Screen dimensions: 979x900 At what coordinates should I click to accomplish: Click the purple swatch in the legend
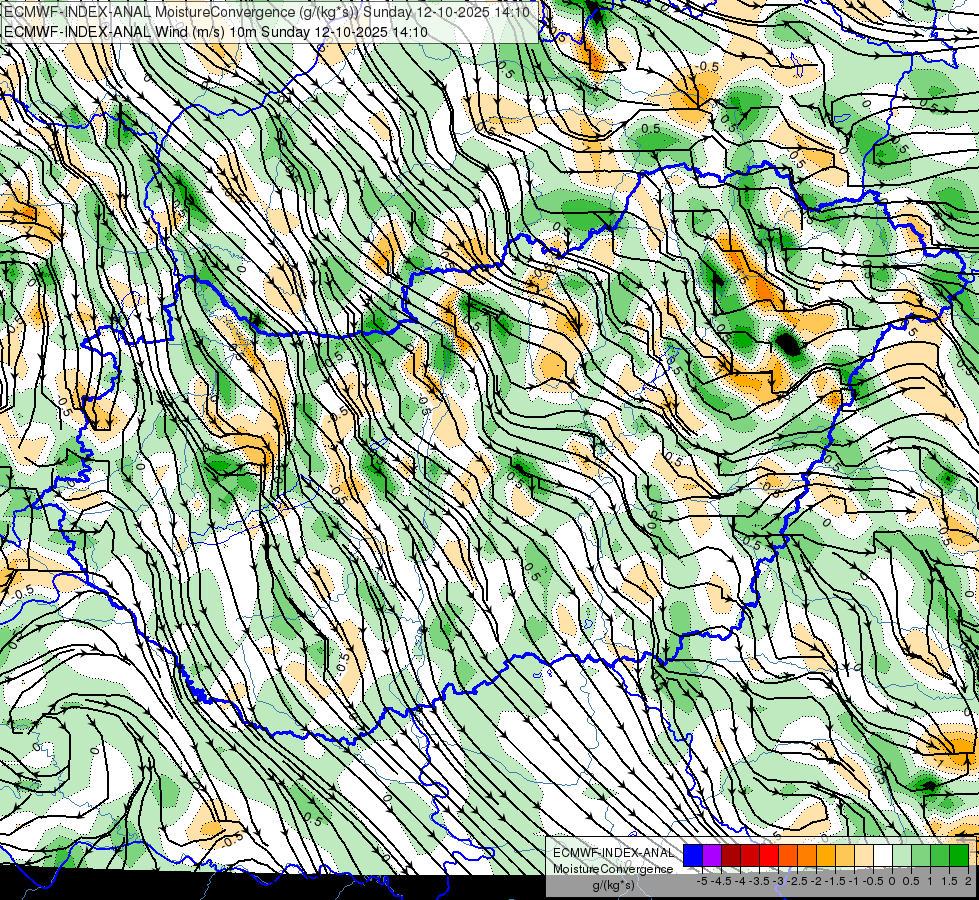[x=712, y=855]
